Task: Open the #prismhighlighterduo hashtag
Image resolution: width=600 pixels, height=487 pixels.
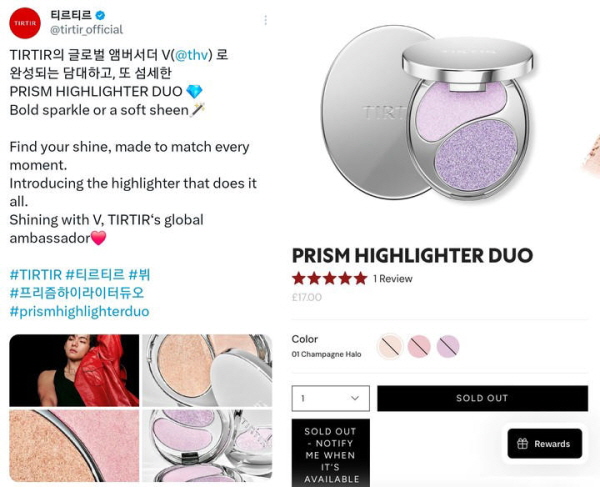Action: (x=80, y=311)
